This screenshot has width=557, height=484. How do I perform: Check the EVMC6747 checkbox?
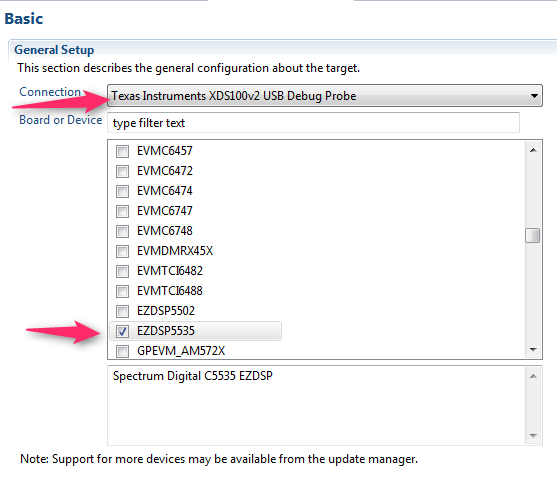(122, 211)
